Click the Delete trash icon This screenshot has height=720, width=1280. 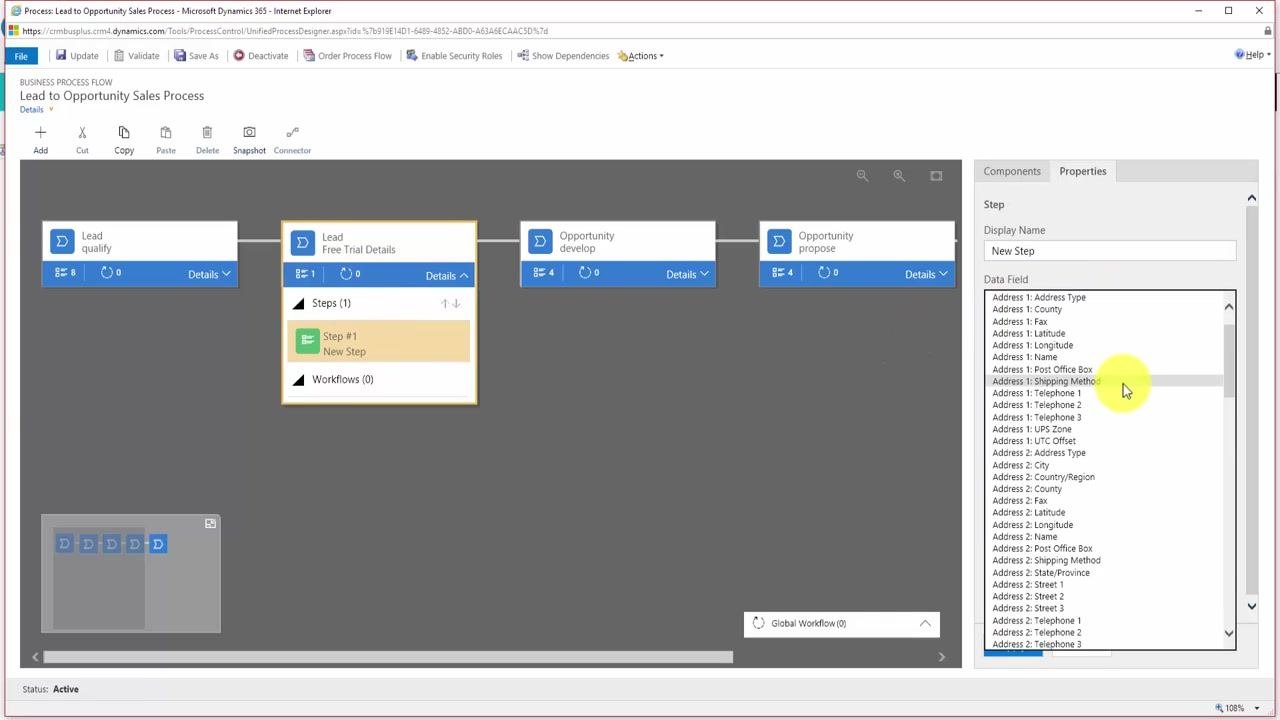pyautogui.click(x=207, y=132)
